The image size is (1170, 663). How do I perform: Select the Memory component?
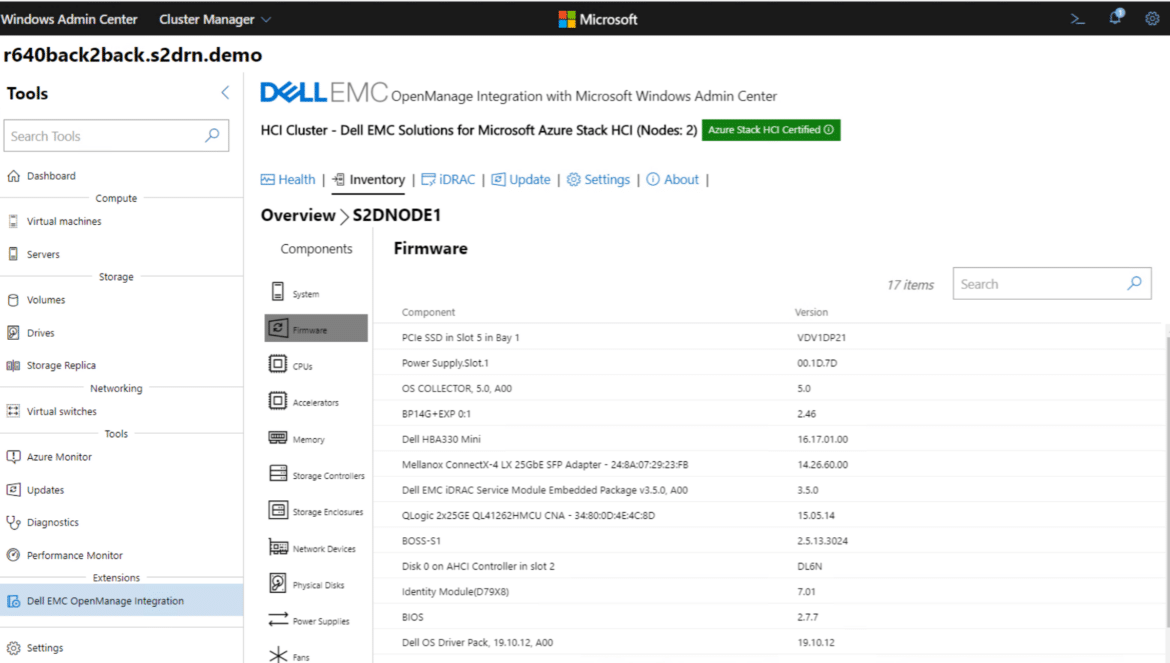coord(316,438)
